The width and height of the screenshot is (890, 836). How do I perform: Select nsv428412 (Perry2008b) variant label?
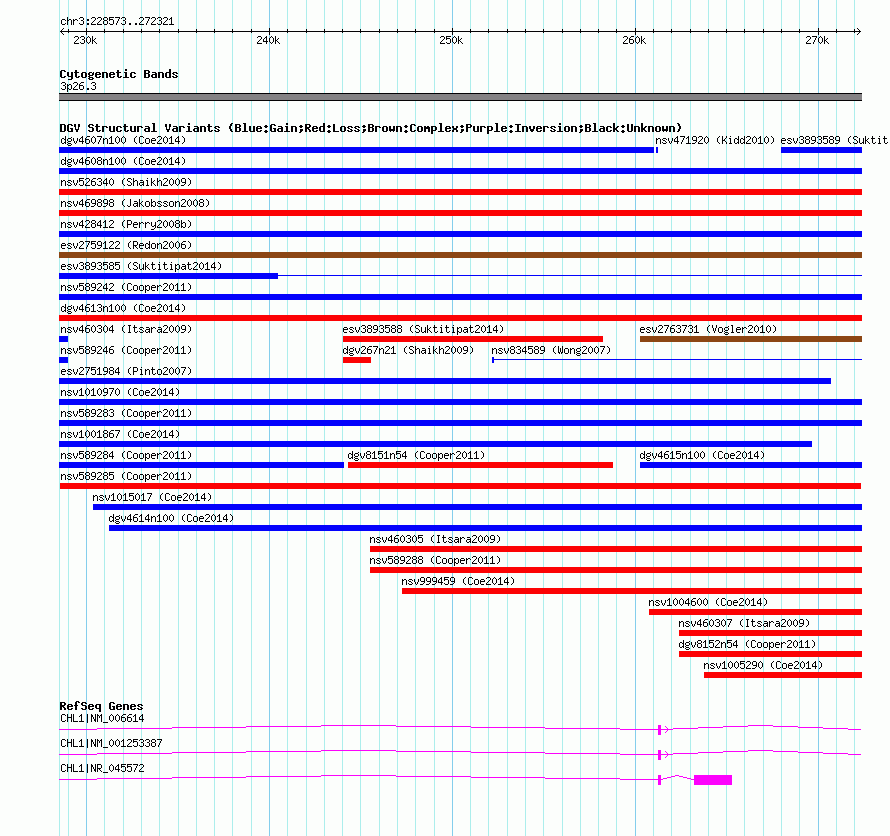[126, 224]
